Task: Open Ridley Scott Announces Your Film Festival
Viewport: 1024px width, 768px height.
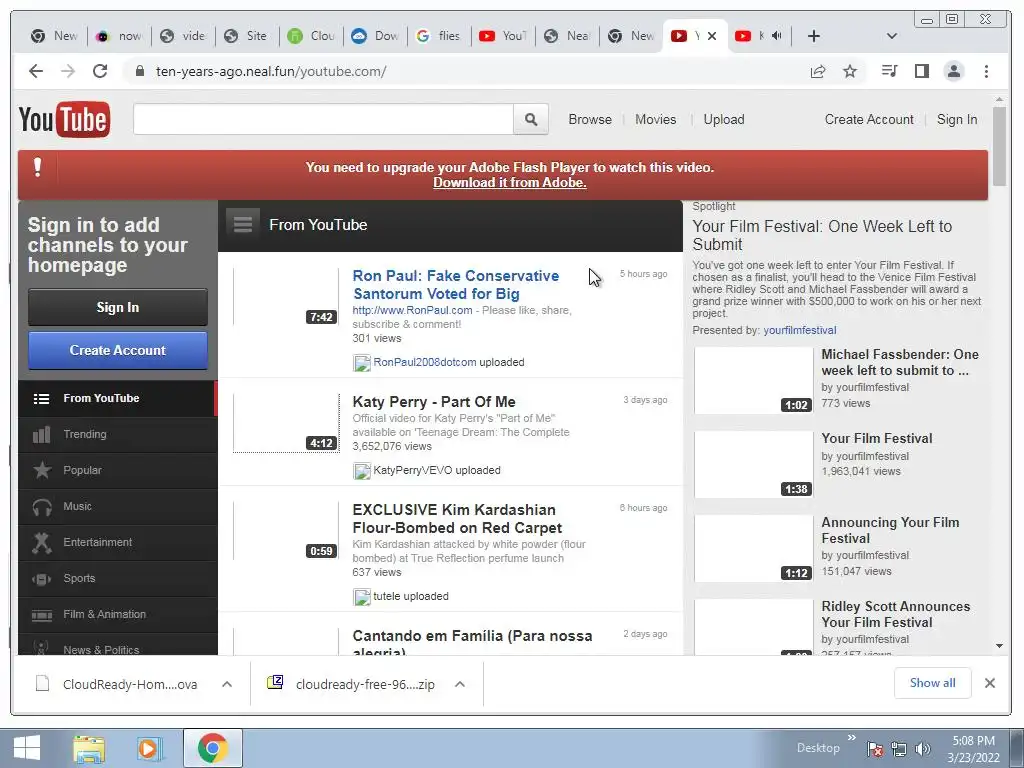Action: click(x=895, y=615)
